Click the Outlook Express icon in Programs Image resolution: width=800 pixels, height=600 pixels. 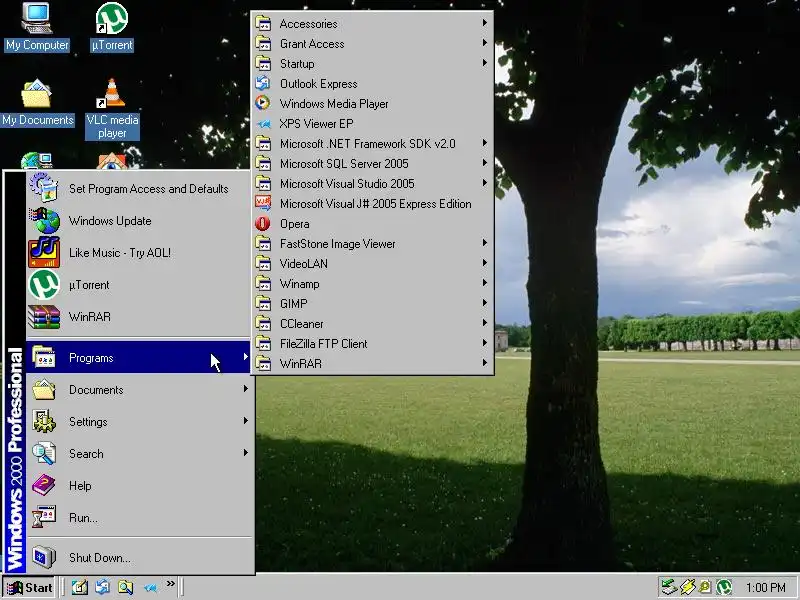tap(263, 83)
